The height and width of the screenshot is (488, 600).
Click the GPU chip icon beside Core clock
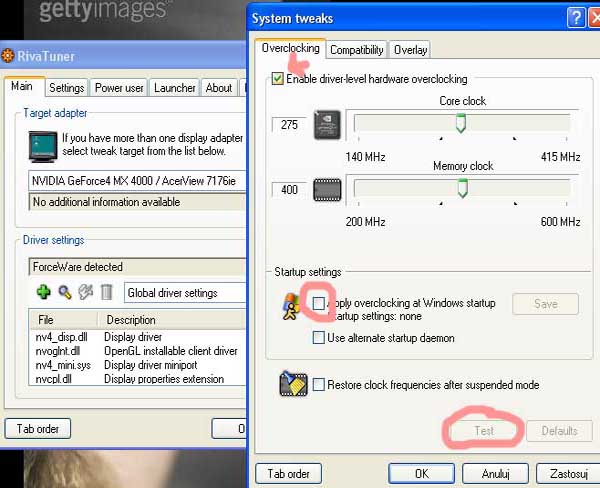pos(327,125)
